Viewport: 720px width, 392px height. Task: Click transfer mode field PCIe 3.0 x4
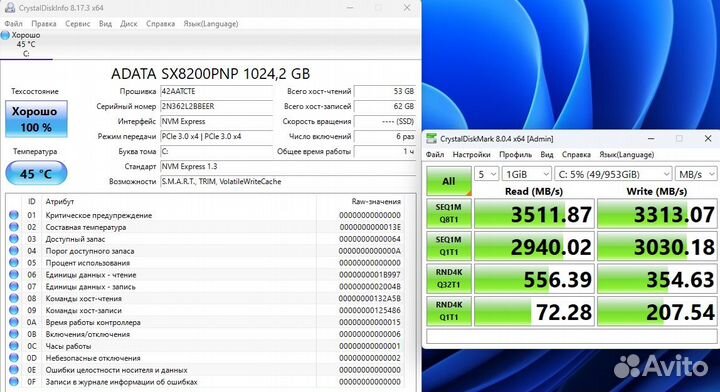coord(216,136)
